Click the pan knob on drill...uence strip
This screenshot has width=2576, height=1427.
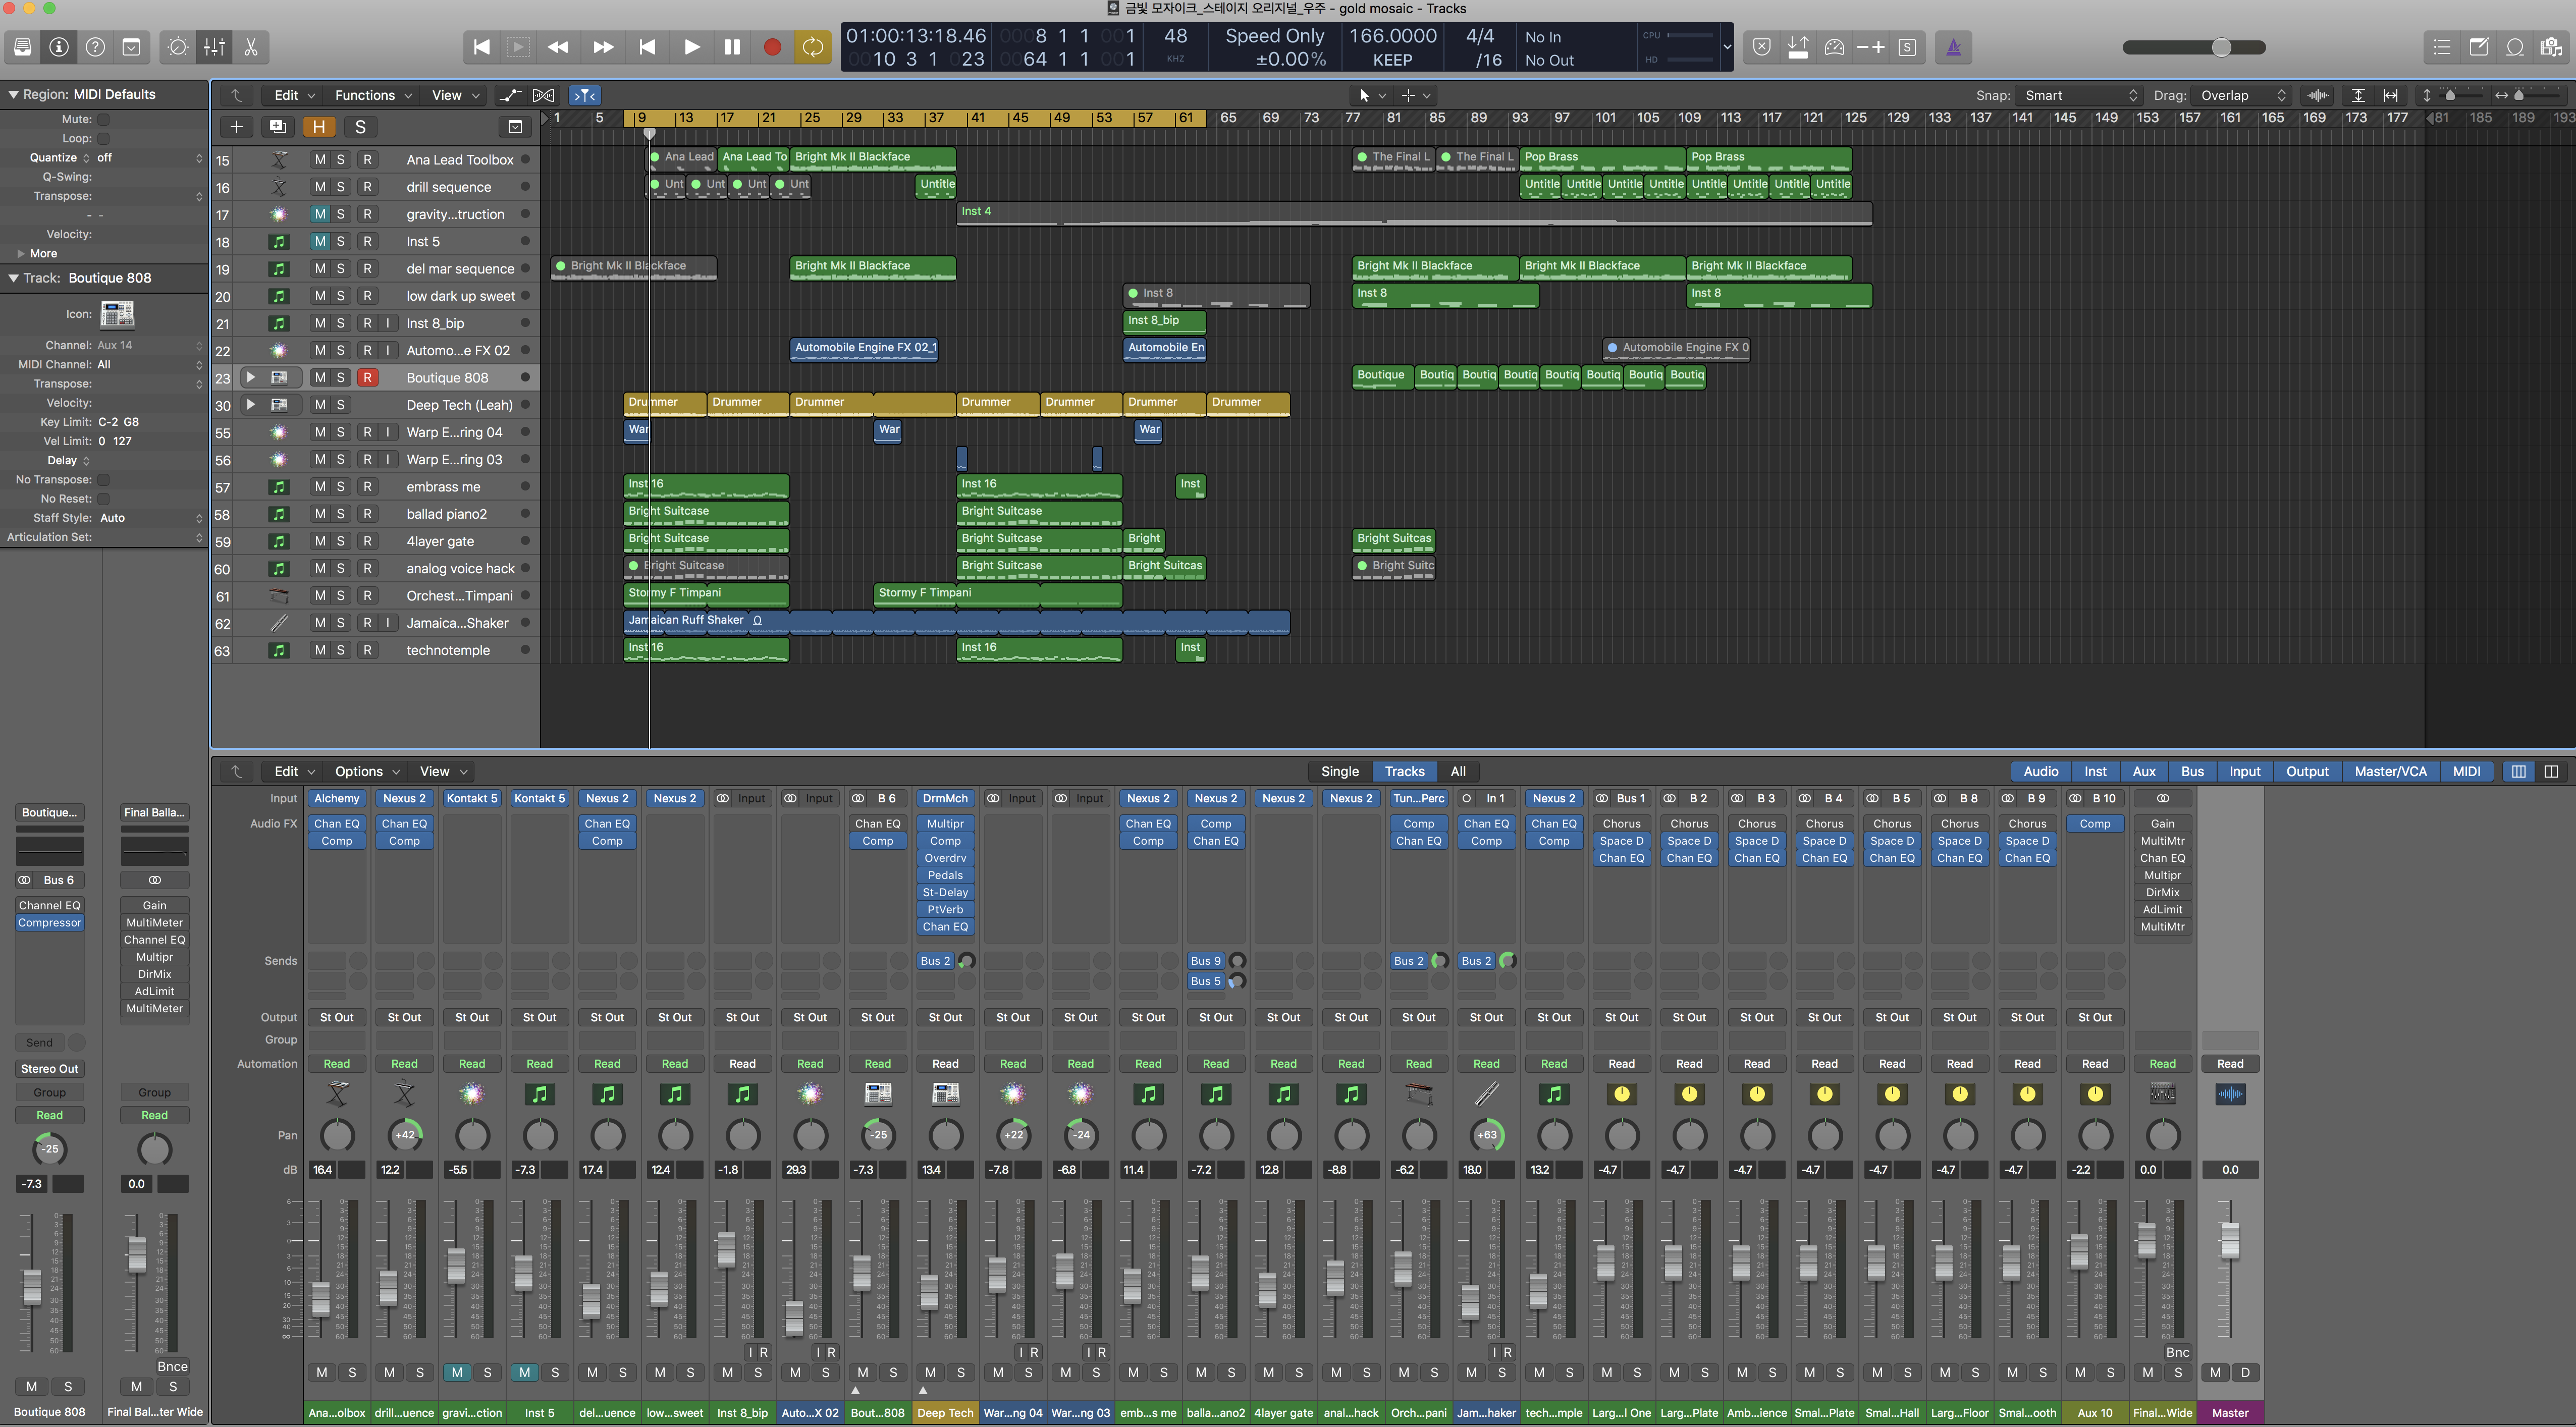(404, 1135)
